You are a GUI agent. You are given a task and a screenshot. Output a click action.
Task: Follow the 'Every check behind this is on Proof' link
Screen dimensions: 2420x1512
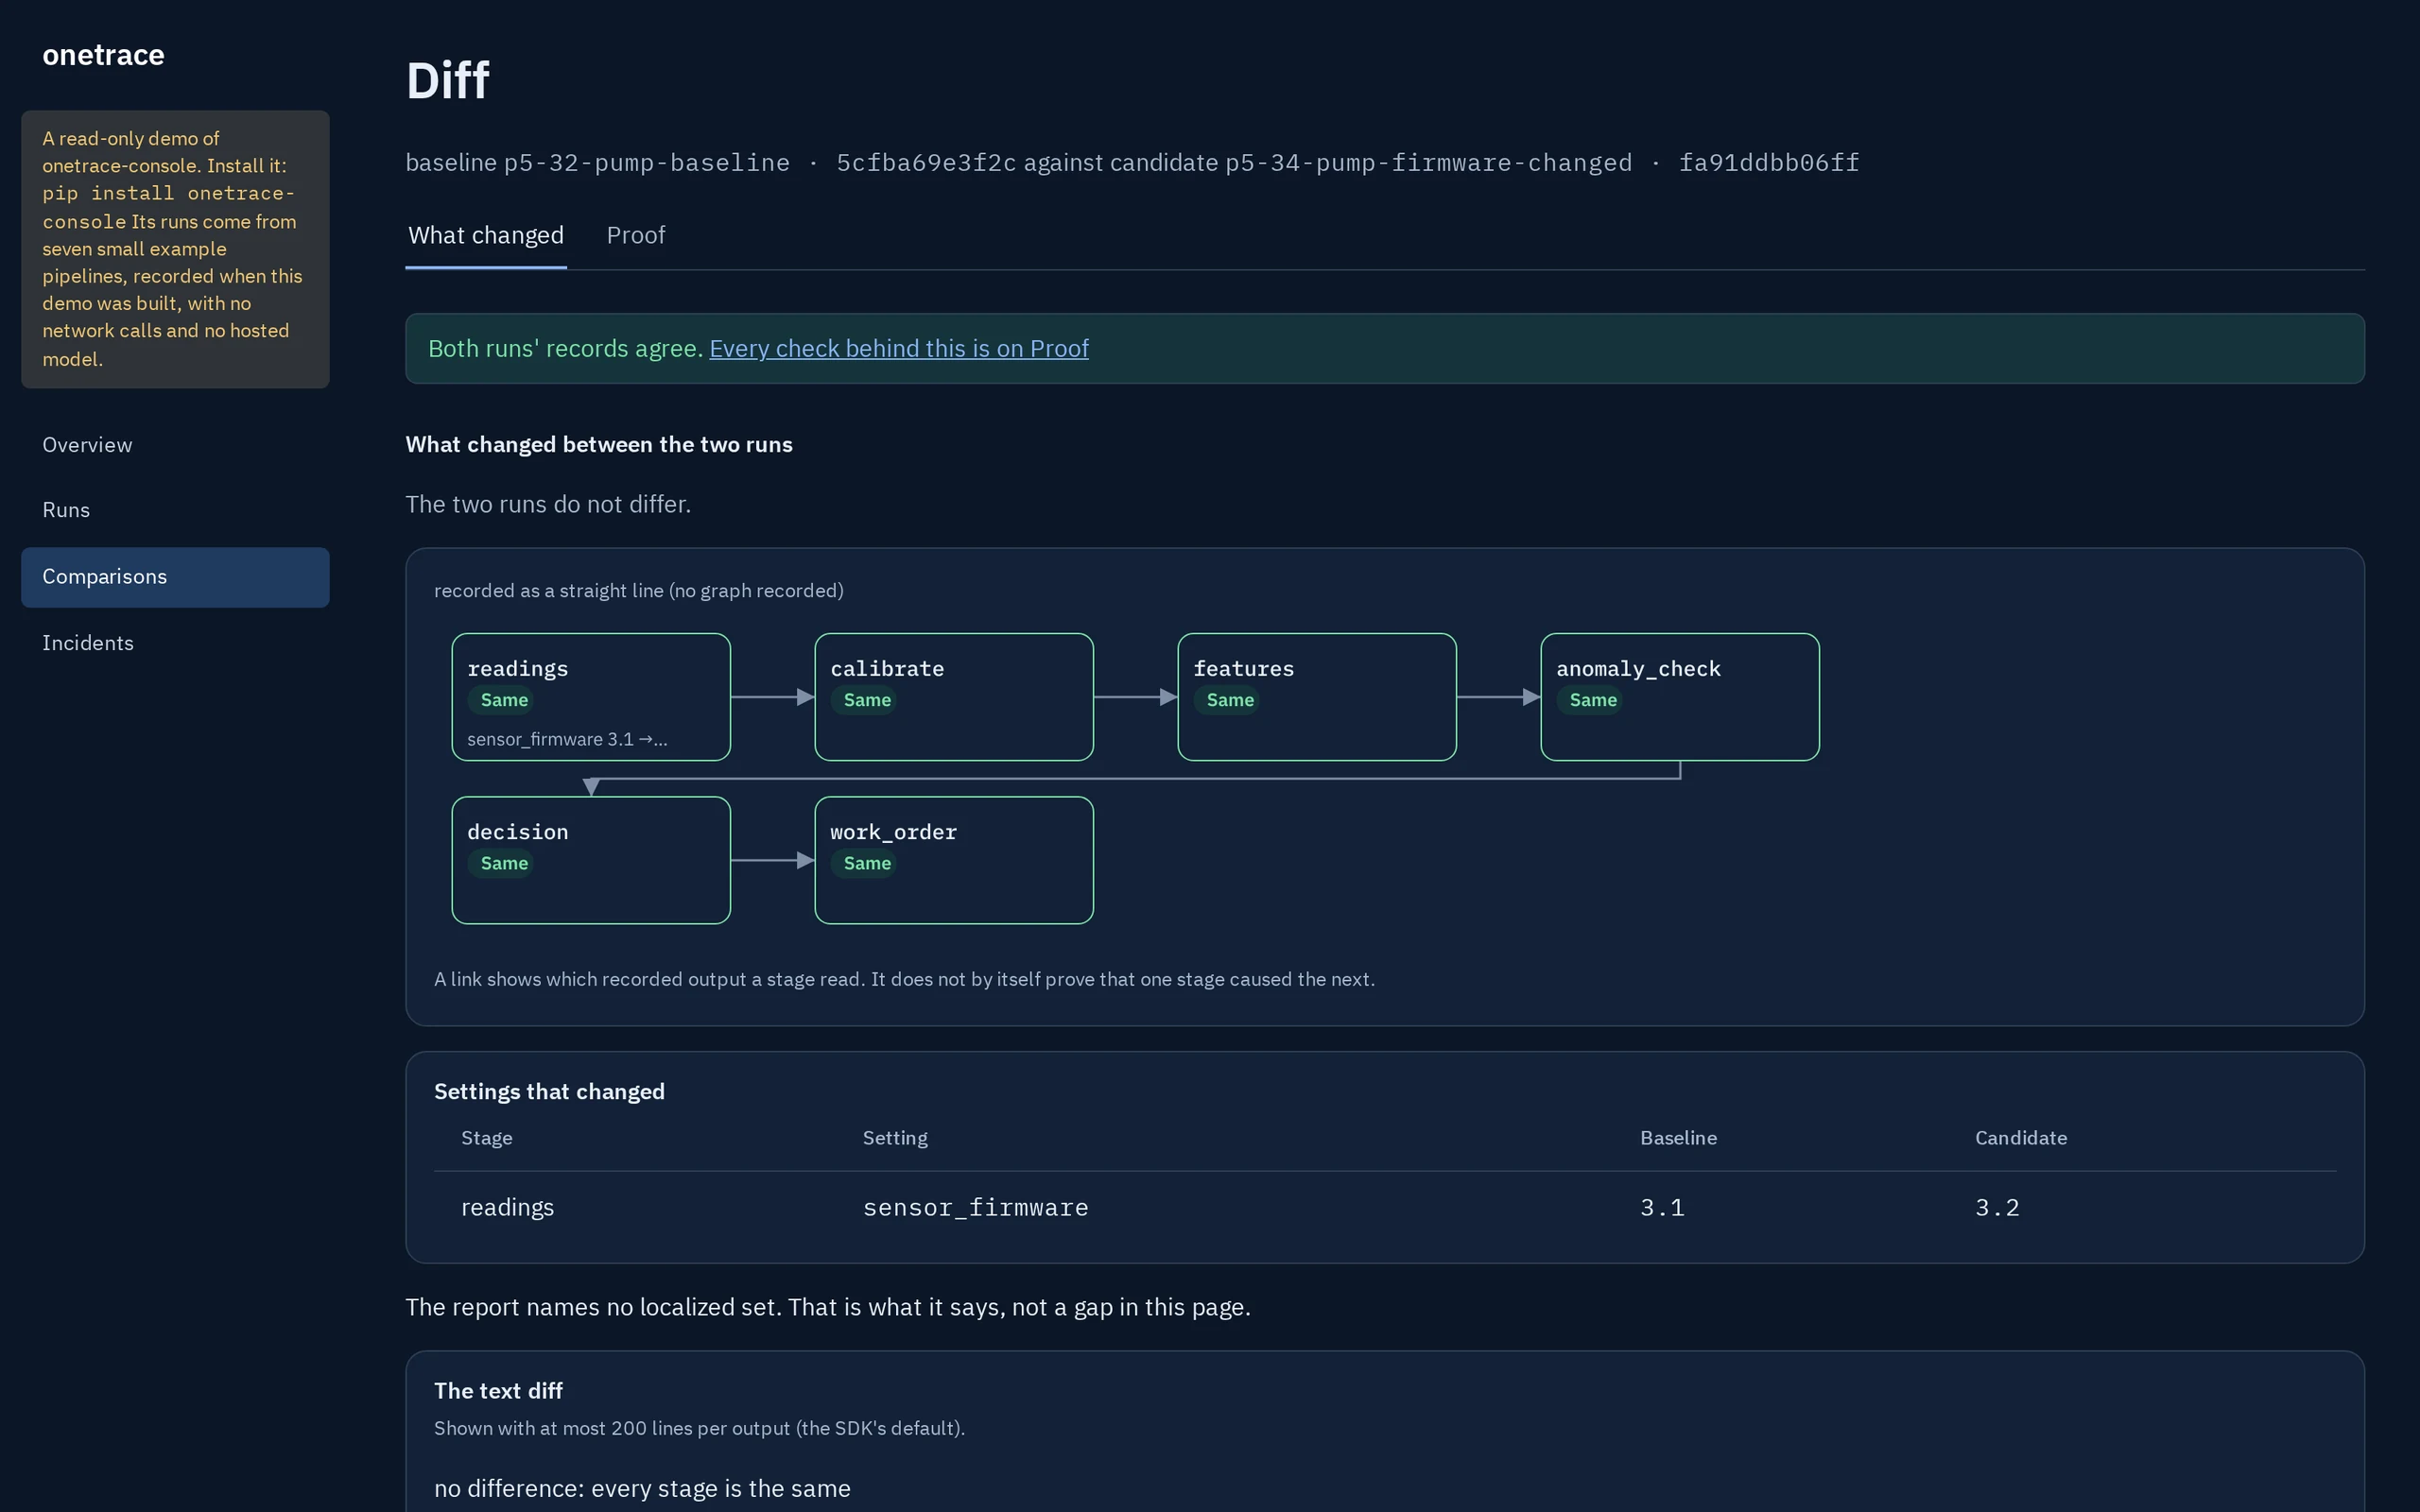click(x=898, y=348)
